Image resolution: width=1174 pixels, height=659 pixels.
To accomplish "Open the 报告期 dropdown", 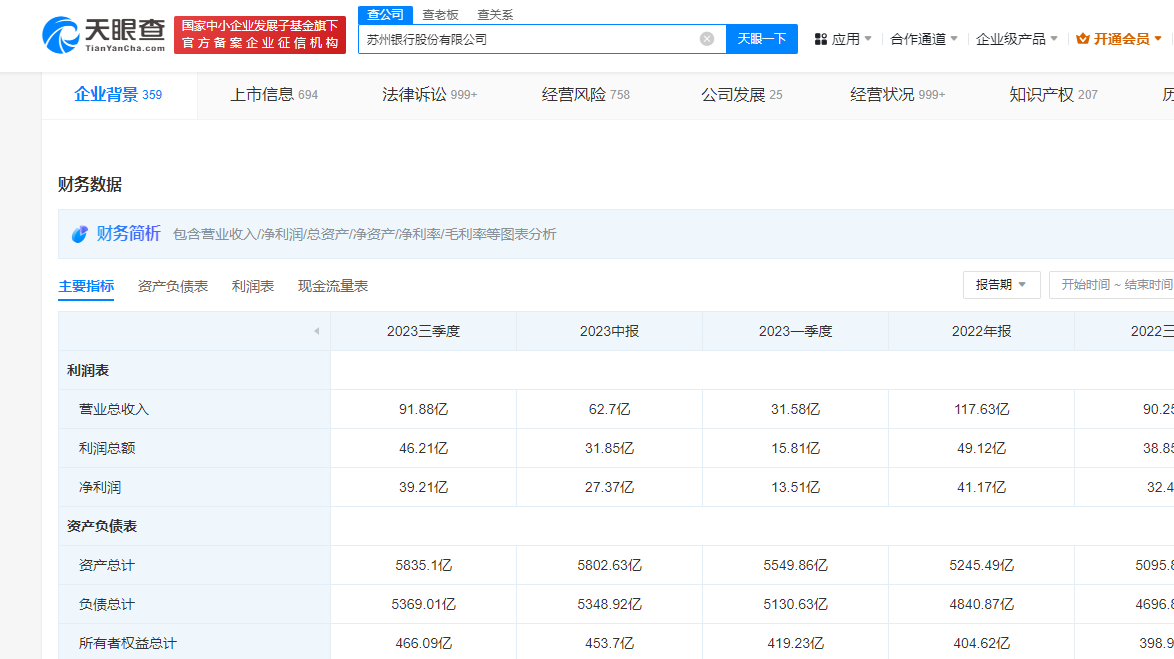I will pos(1001,285).
